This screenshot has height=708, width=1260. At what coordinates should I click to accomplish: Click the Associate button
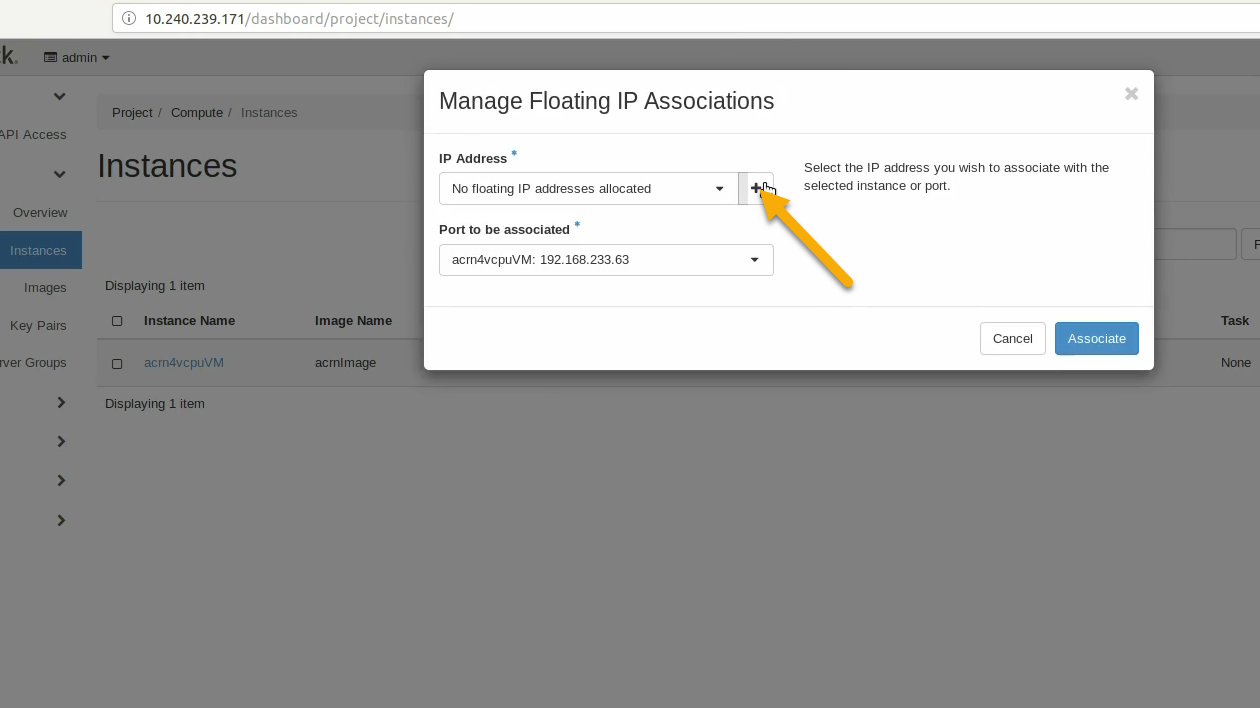click(1096, 338)
